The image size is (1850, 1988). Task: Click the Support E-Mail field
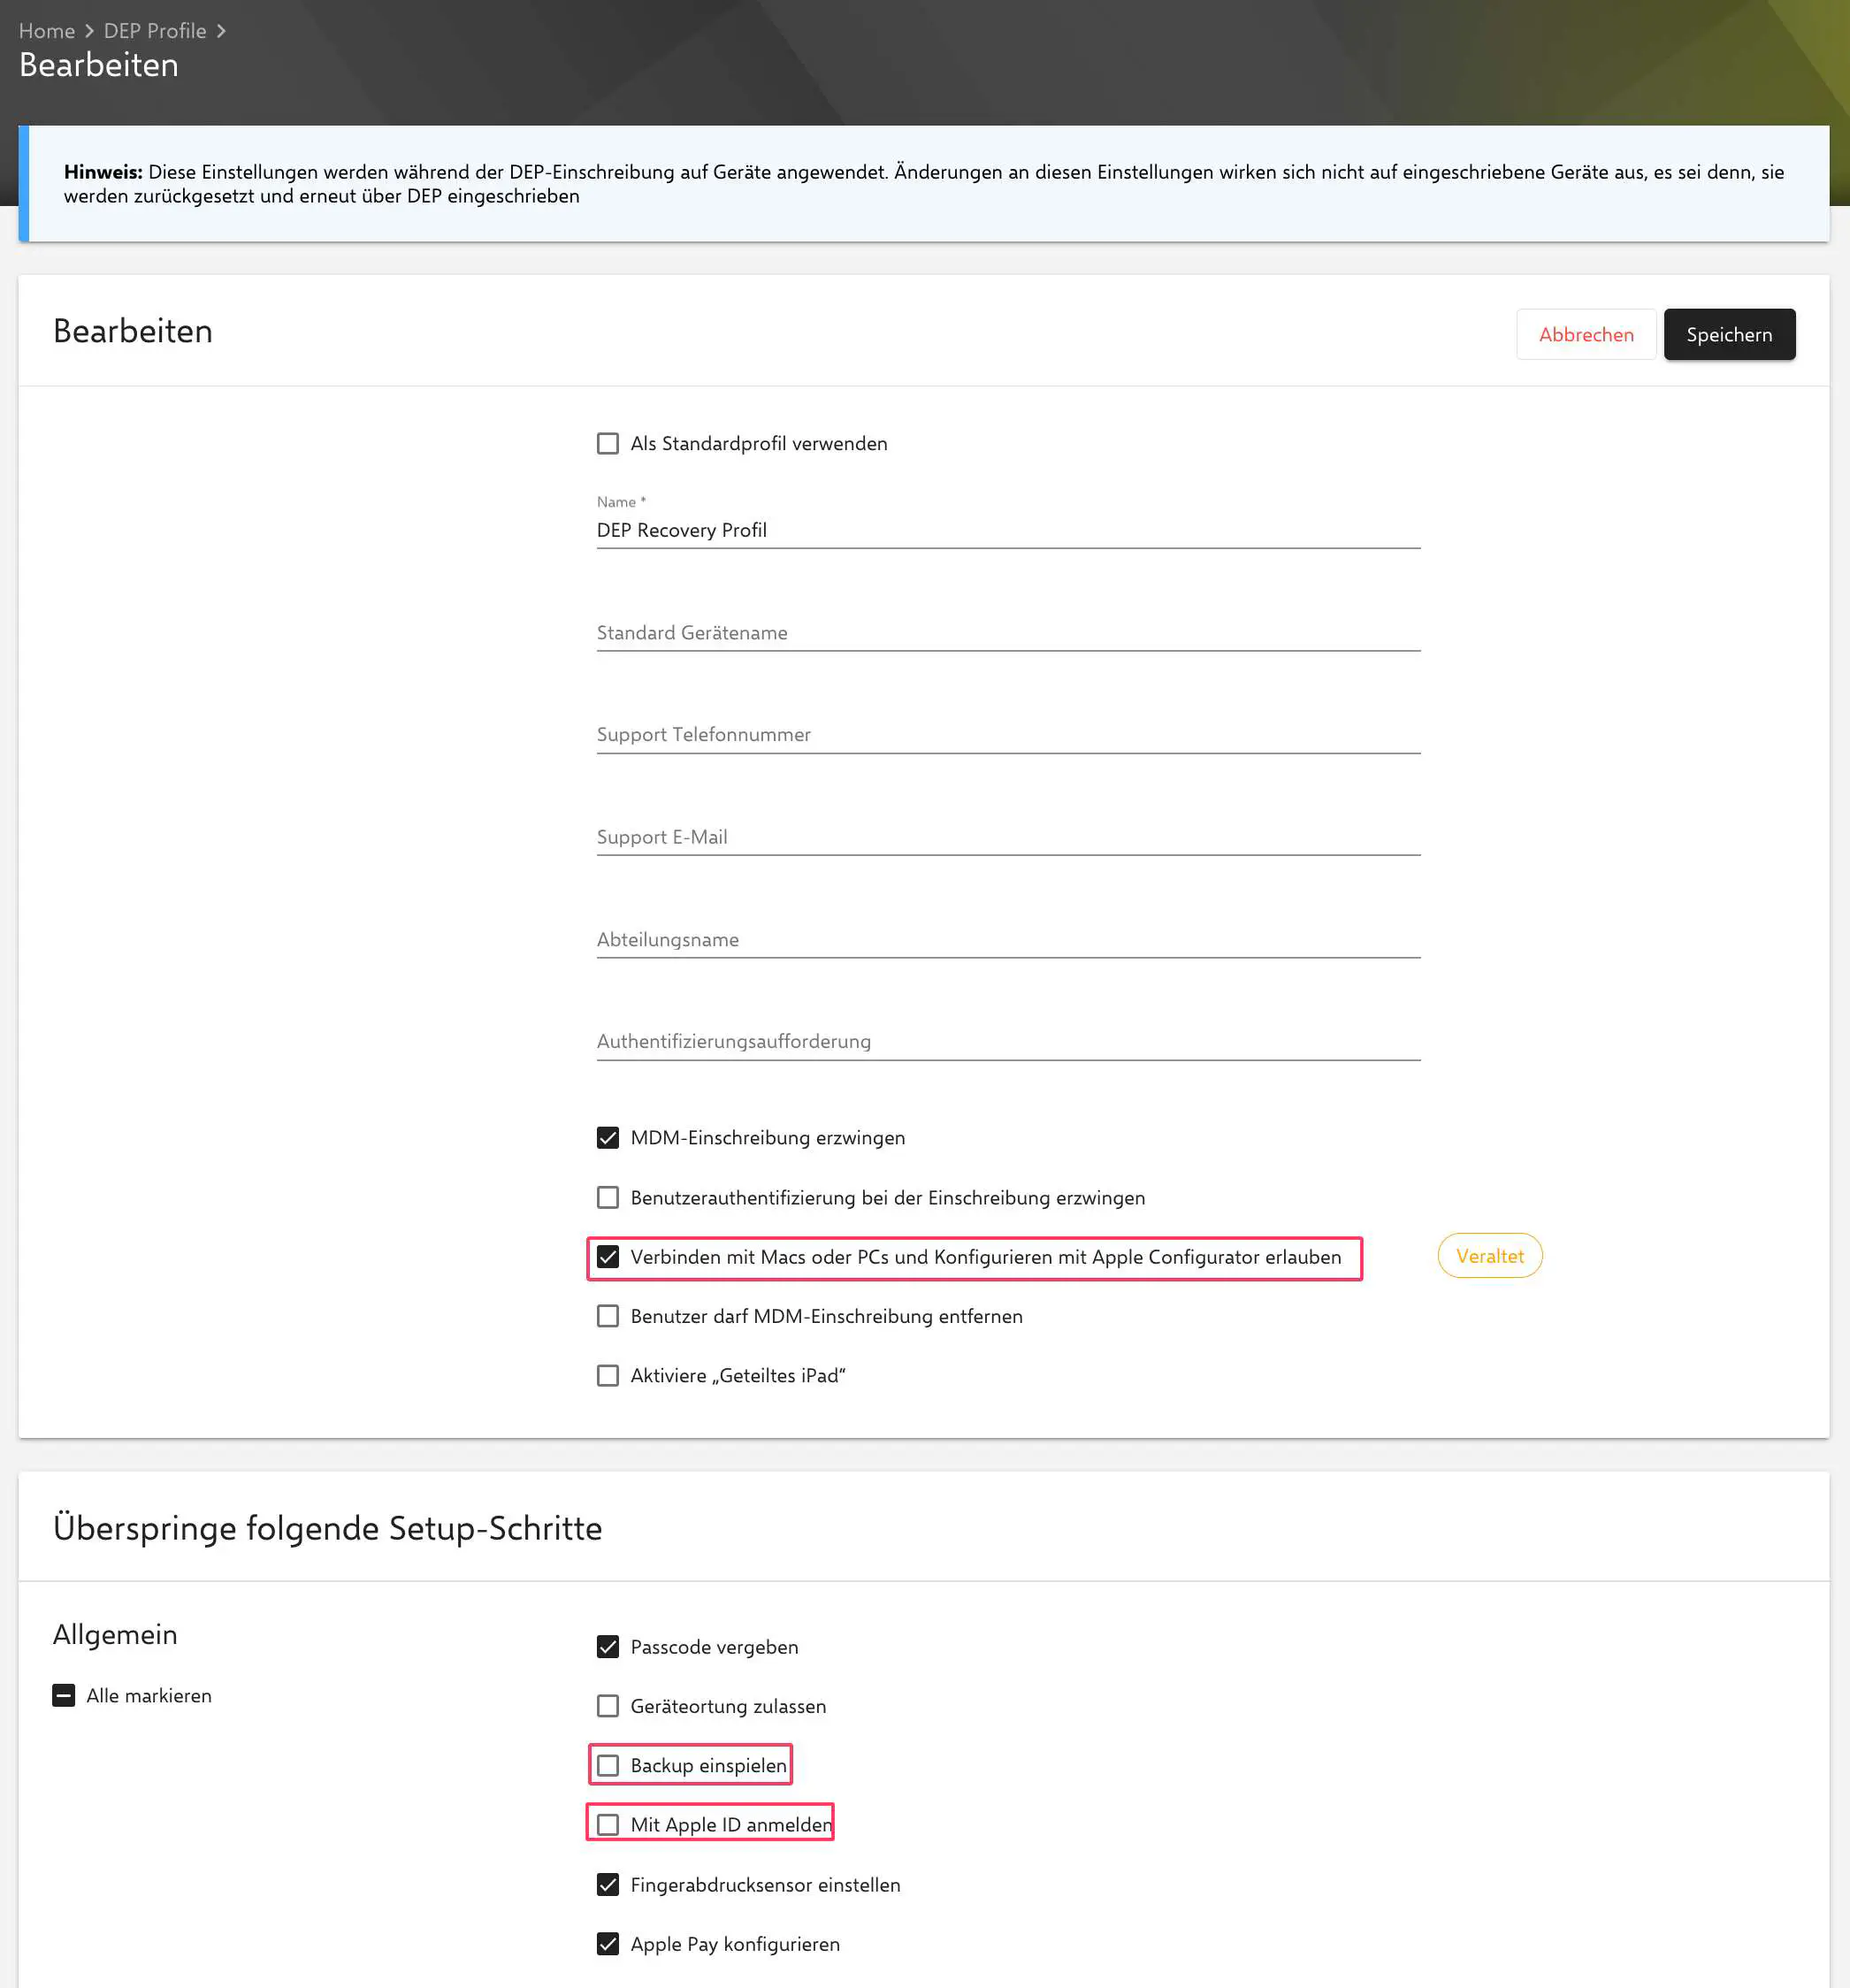point(1007,837)
